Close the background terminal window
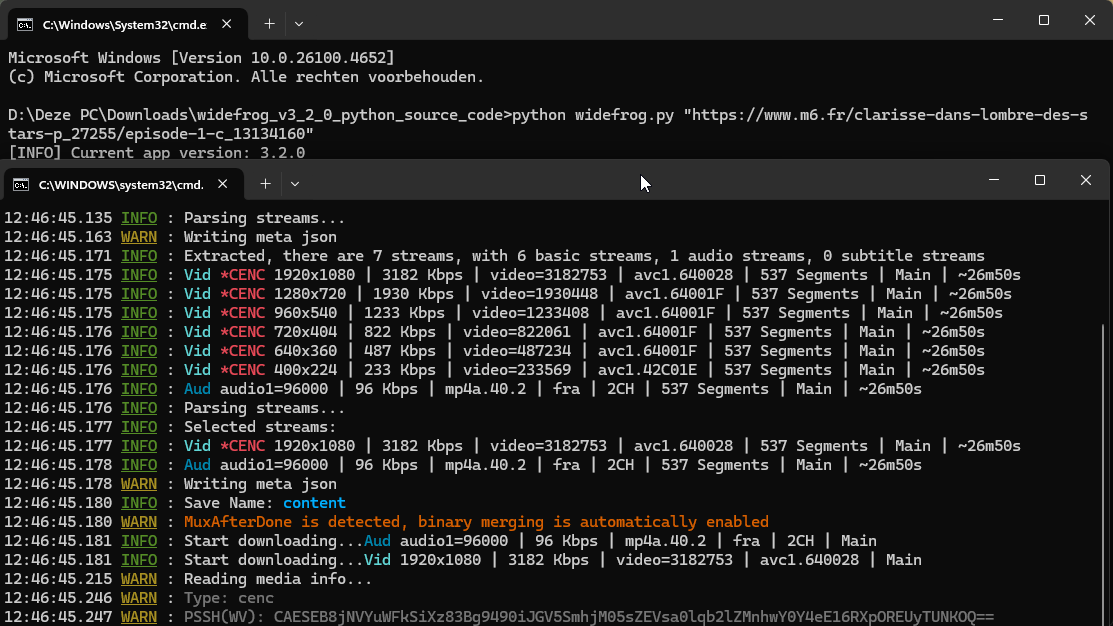This screenshot has width=1113, height=626. [1090, 20]
